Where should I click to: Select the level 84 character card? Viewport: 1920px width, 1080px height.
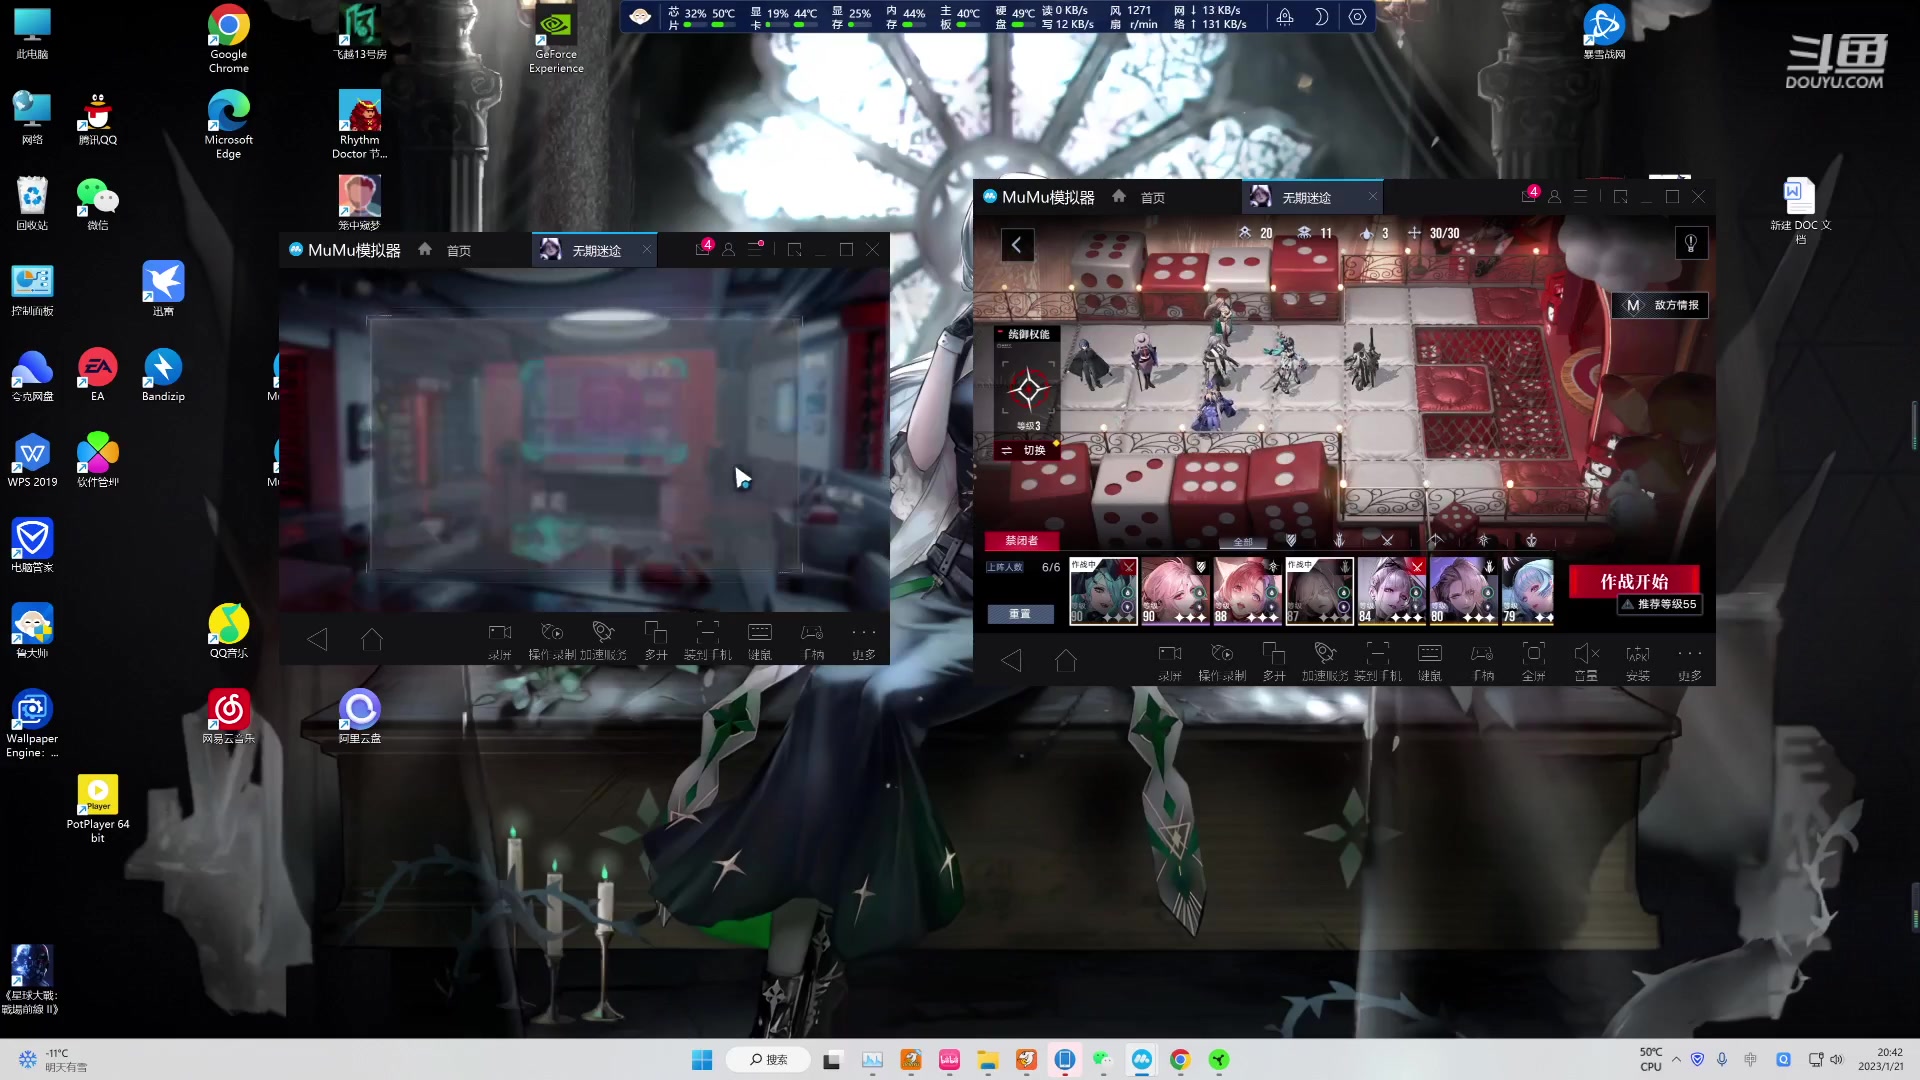click(1391, 591)
